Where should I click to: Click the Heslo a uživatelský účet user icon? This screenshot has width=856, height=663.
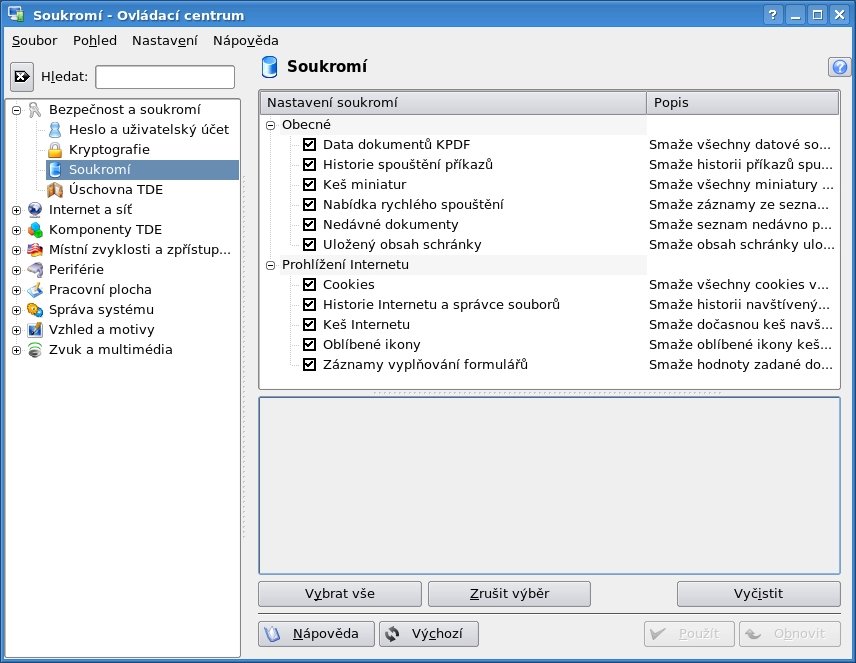55,130
